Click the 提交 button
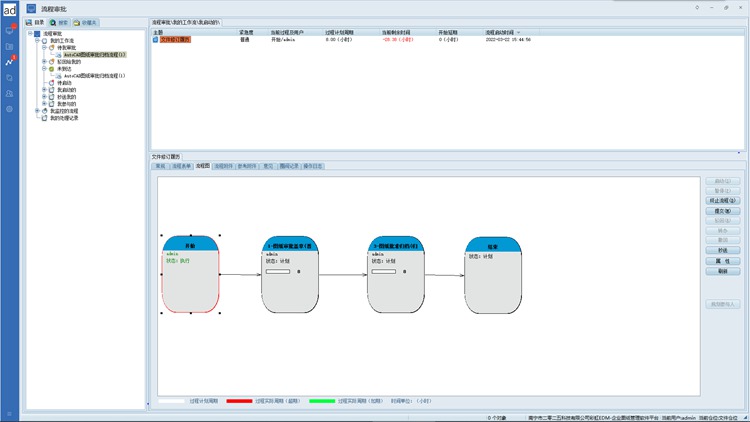Image resolution: width=750 pixels, height=422 pixels. point(722,212)
